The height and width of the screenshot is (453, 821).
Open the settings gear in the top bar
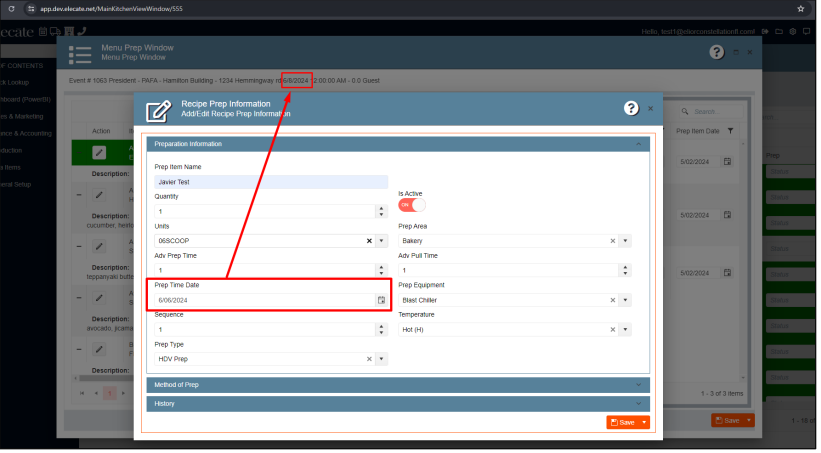coord(792,32)
